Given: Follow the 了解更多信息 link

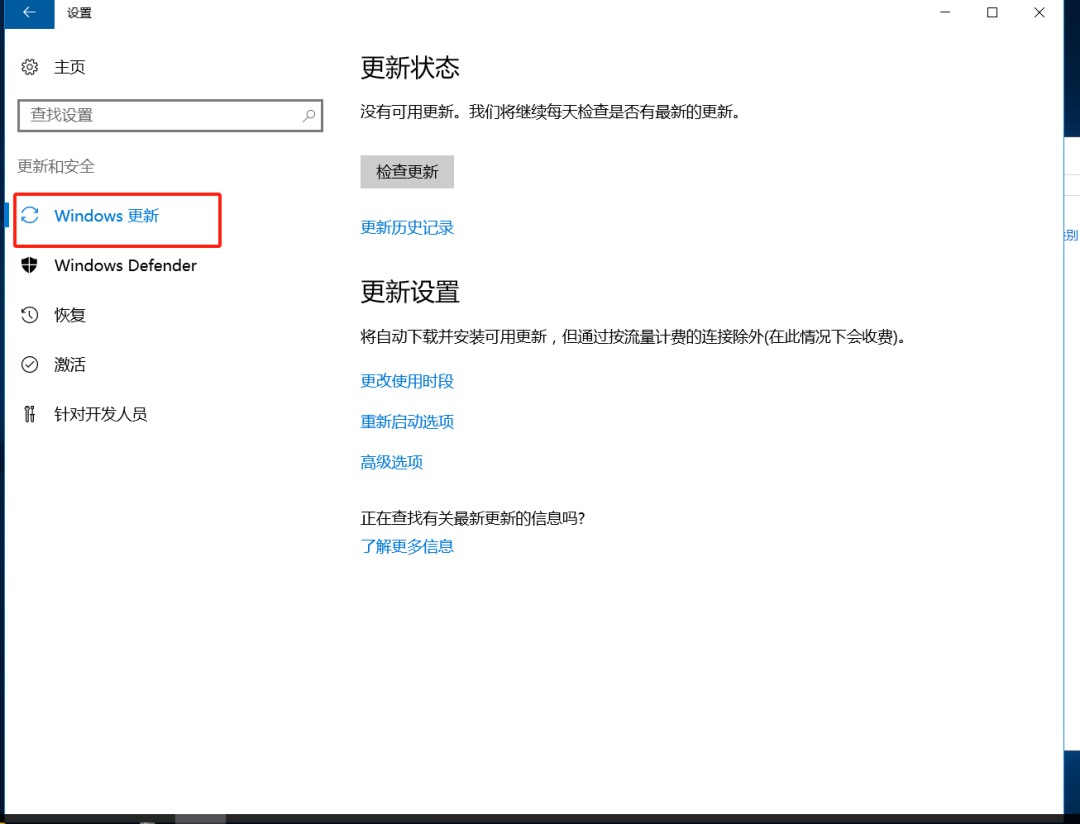Looking at the screenshot, I should pyautogui.click(x=407, y=546).
